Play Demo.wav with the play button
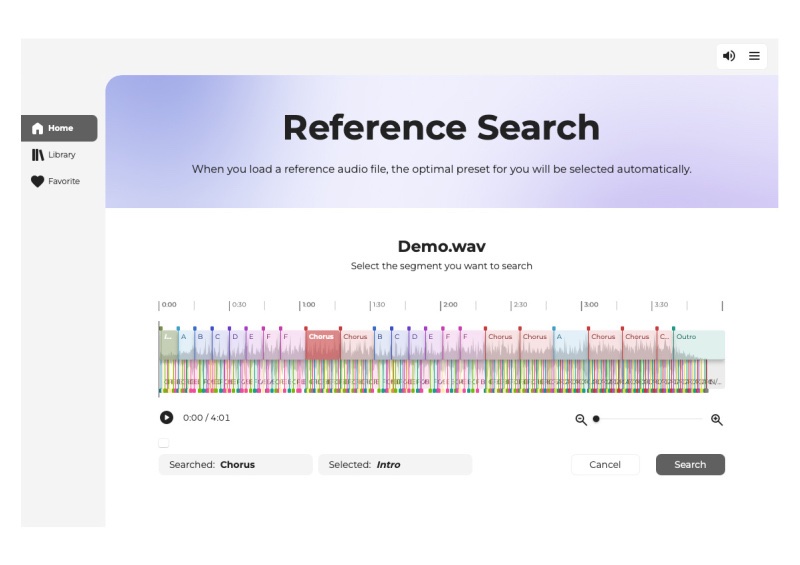Viewport: 800px width, 565px height. tap(166, 417)
